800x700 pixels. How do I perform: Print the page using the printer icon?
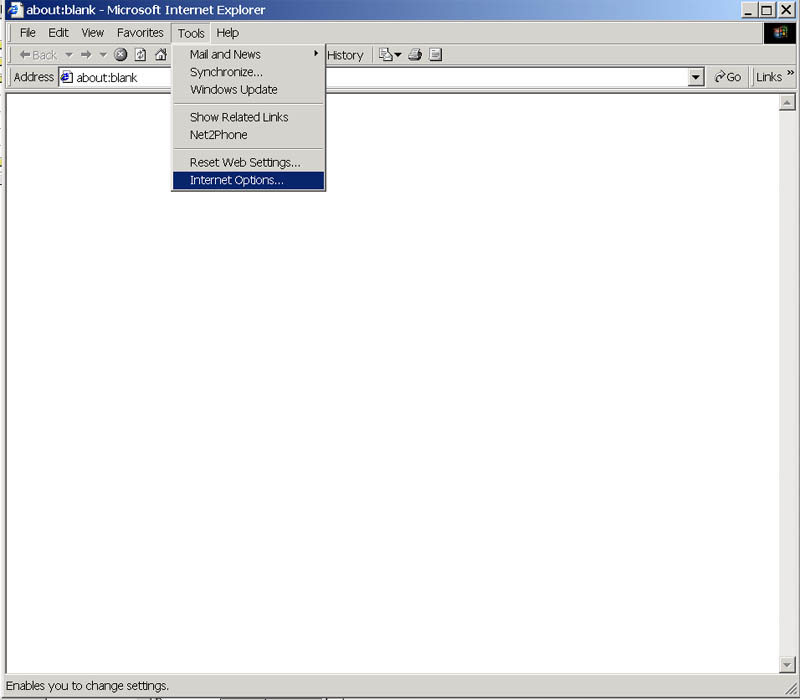pyautogui.click(x=415, y=55)
